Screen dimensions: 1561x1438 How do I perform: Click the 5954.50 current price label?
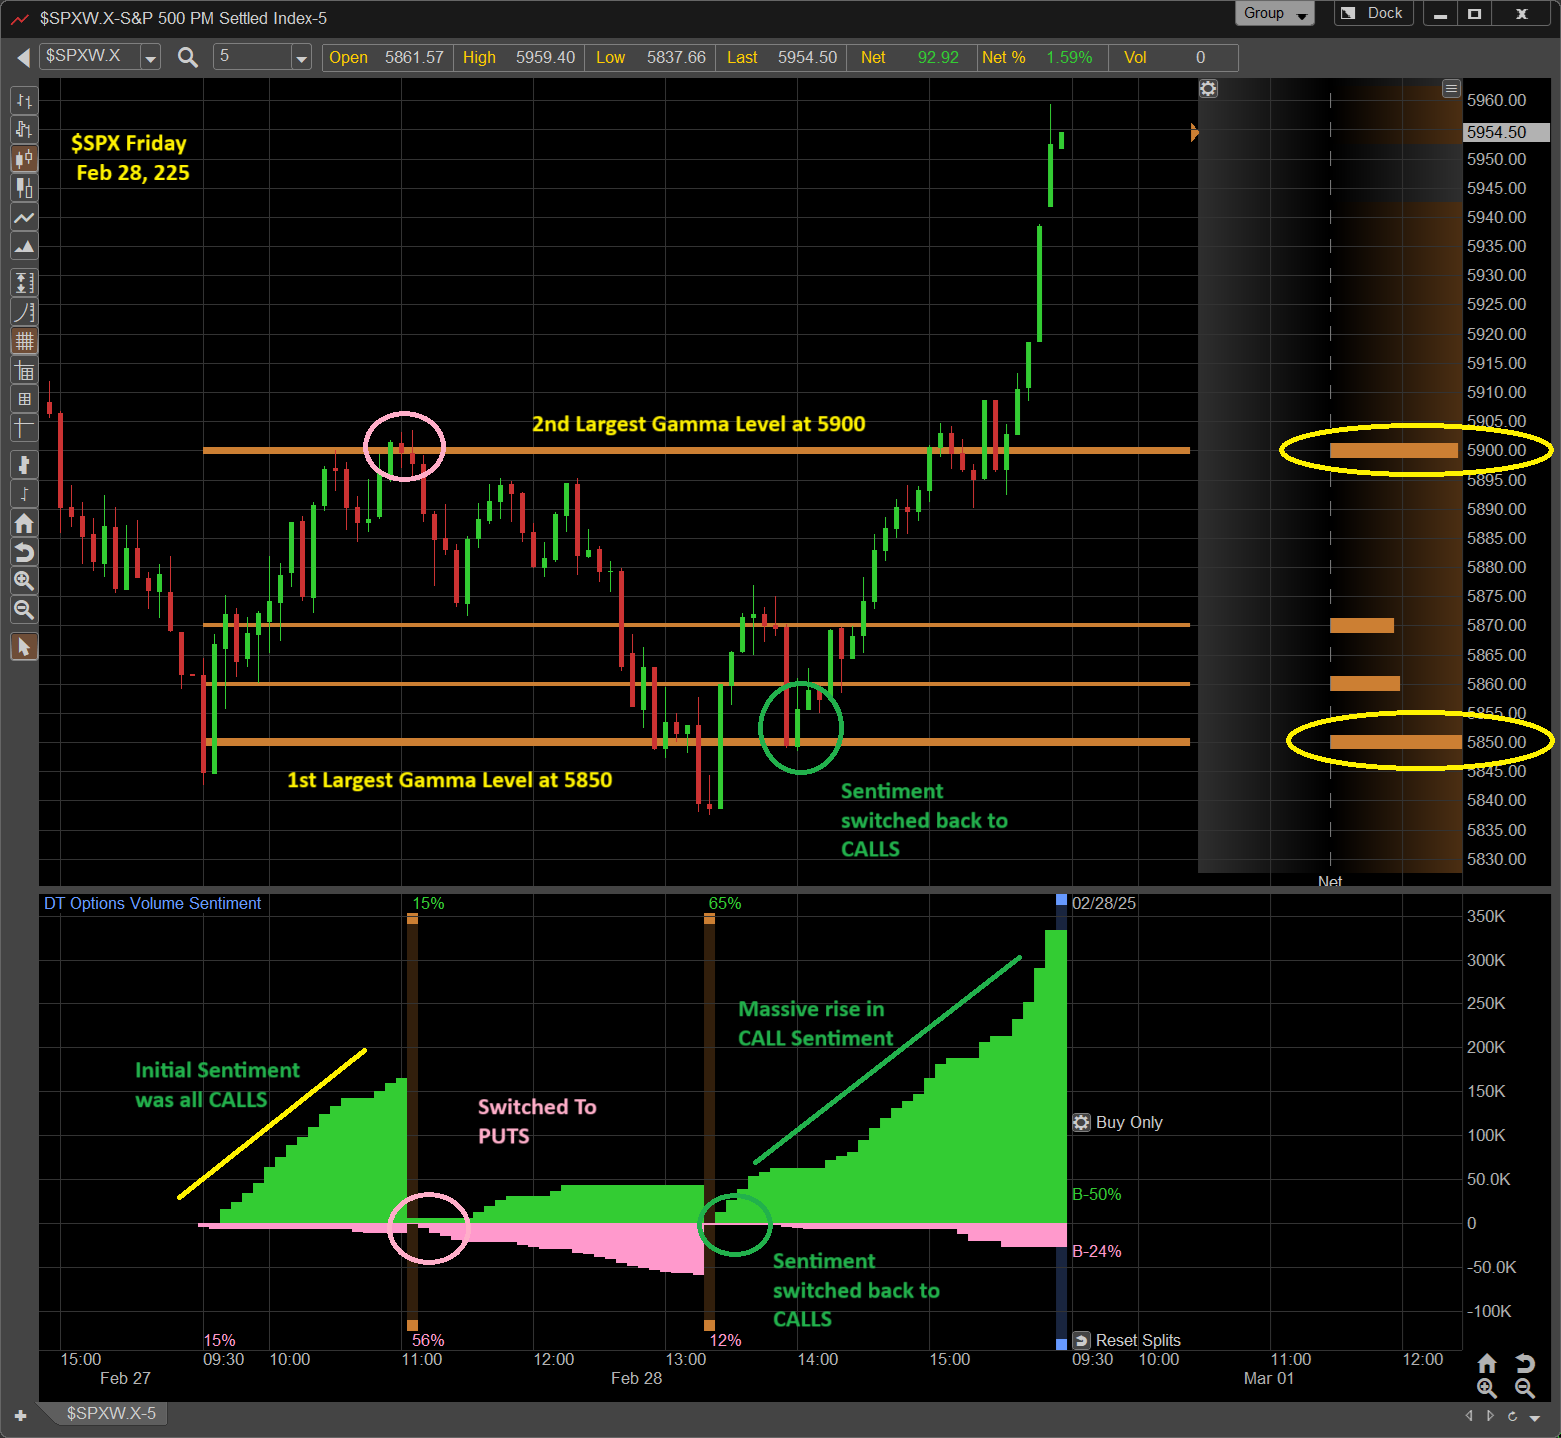coord(1505,132)
